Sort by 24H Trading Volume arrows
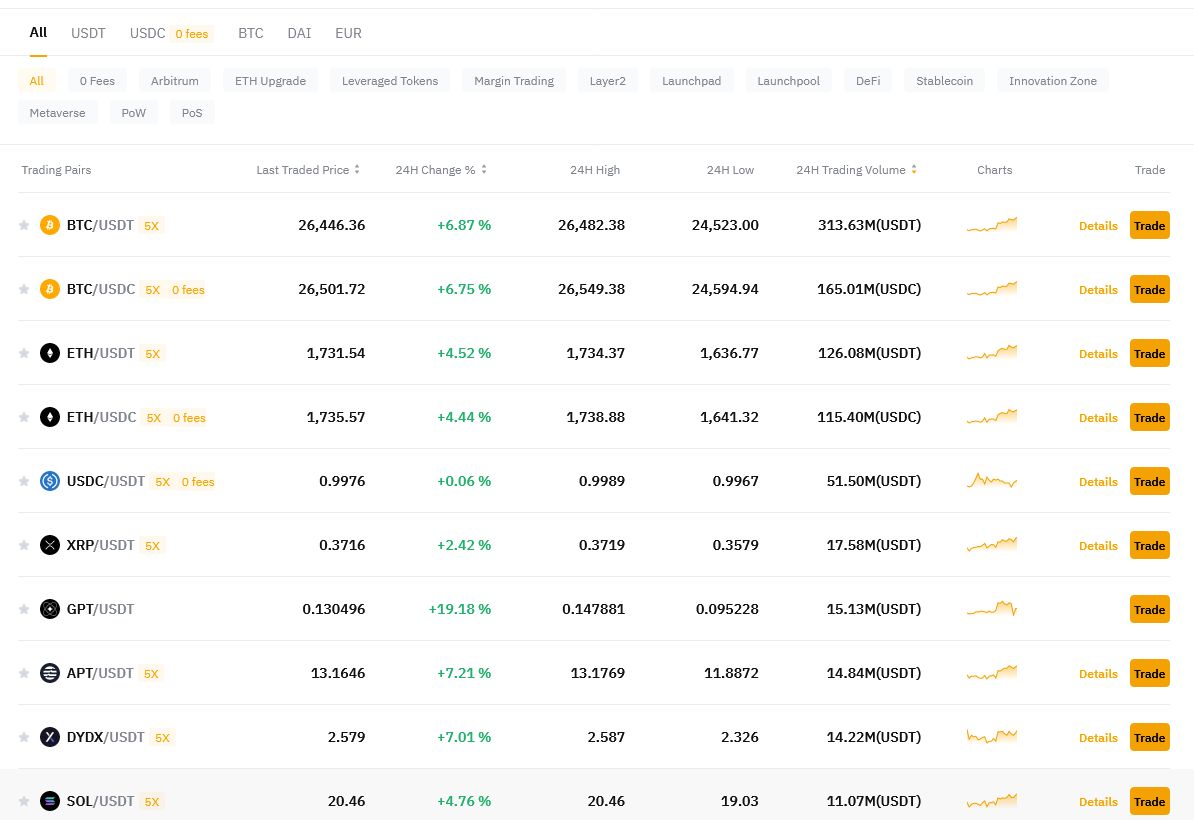 tap(914, 170)
